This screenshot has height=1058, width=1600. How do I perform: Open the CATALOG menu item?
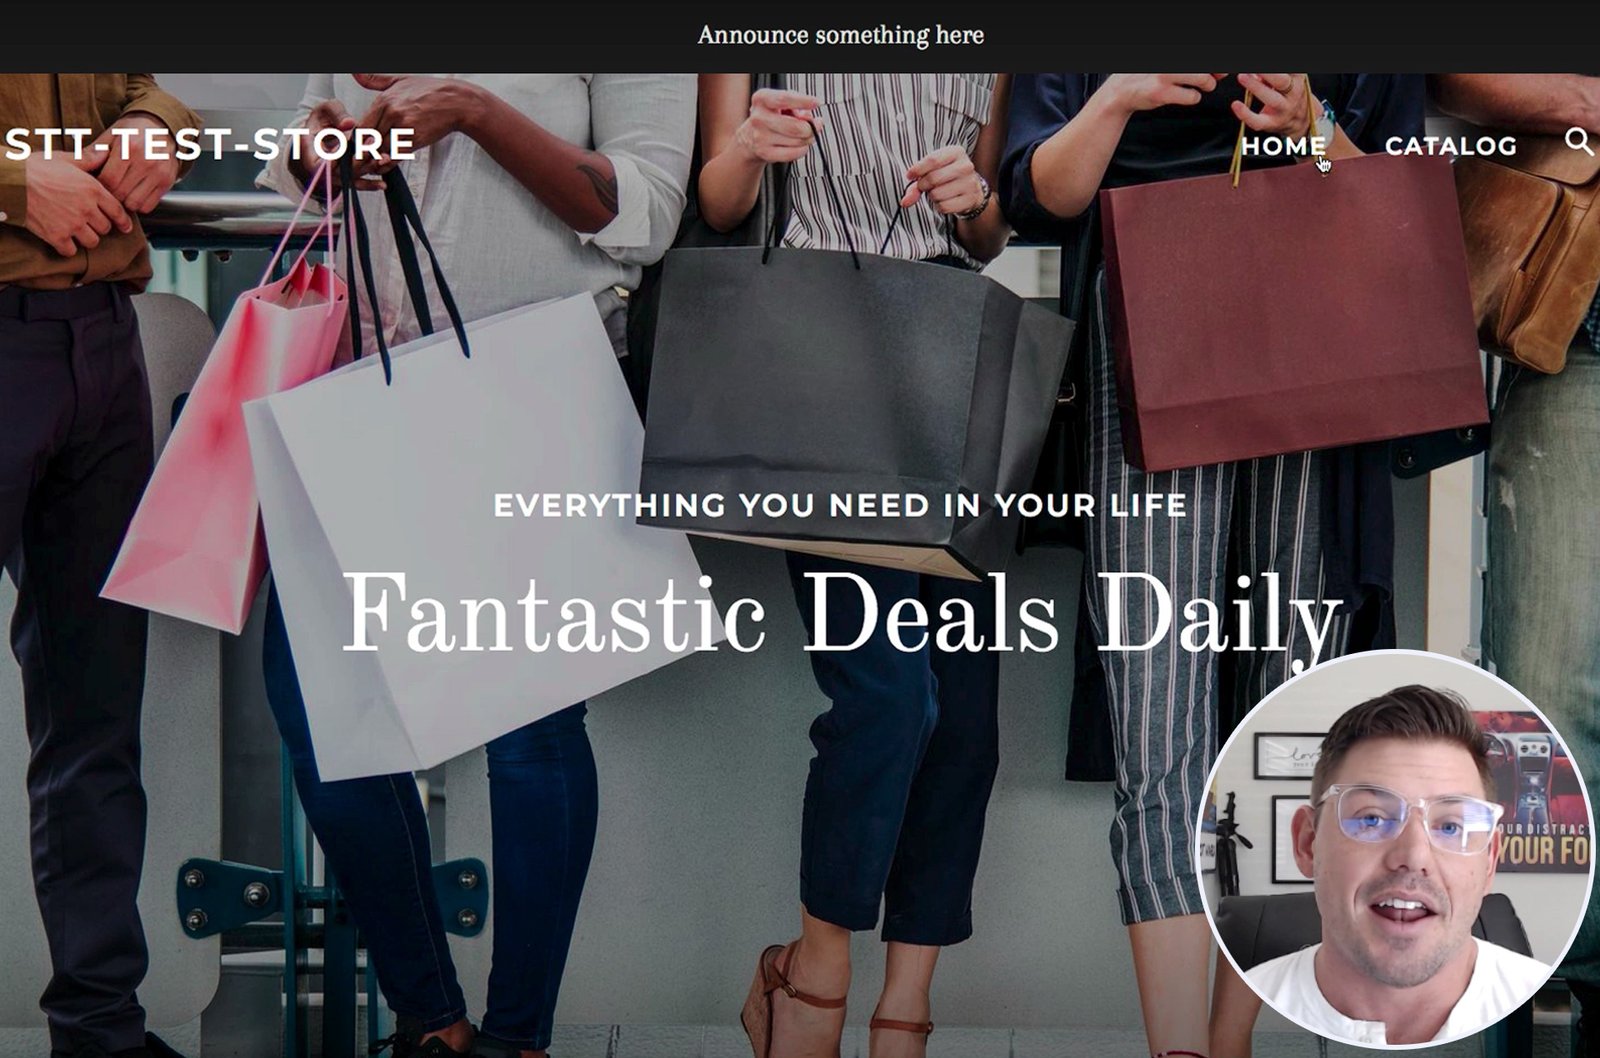coord(1450,146)
